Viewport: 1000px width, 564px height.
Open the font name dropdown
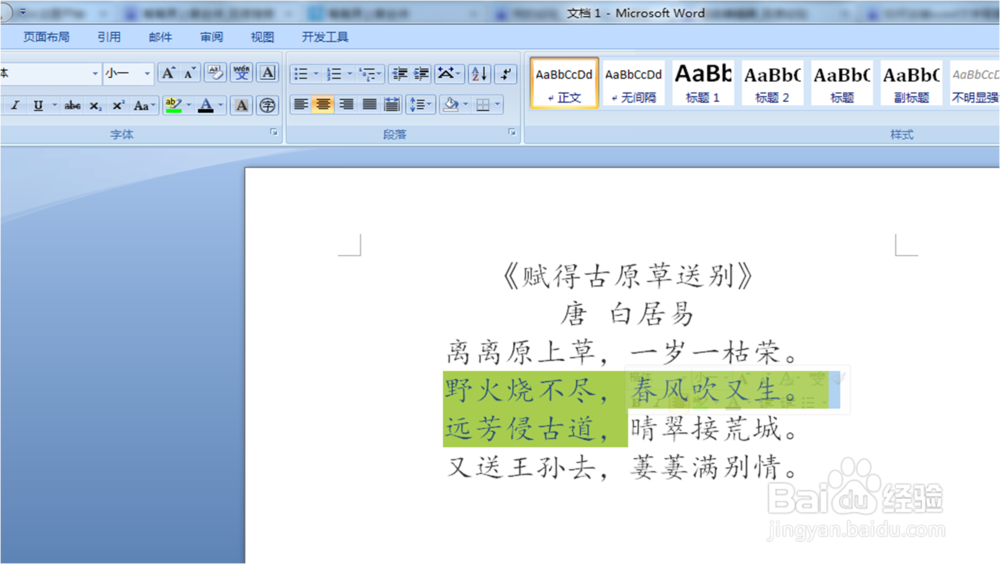tap(95, 73)
